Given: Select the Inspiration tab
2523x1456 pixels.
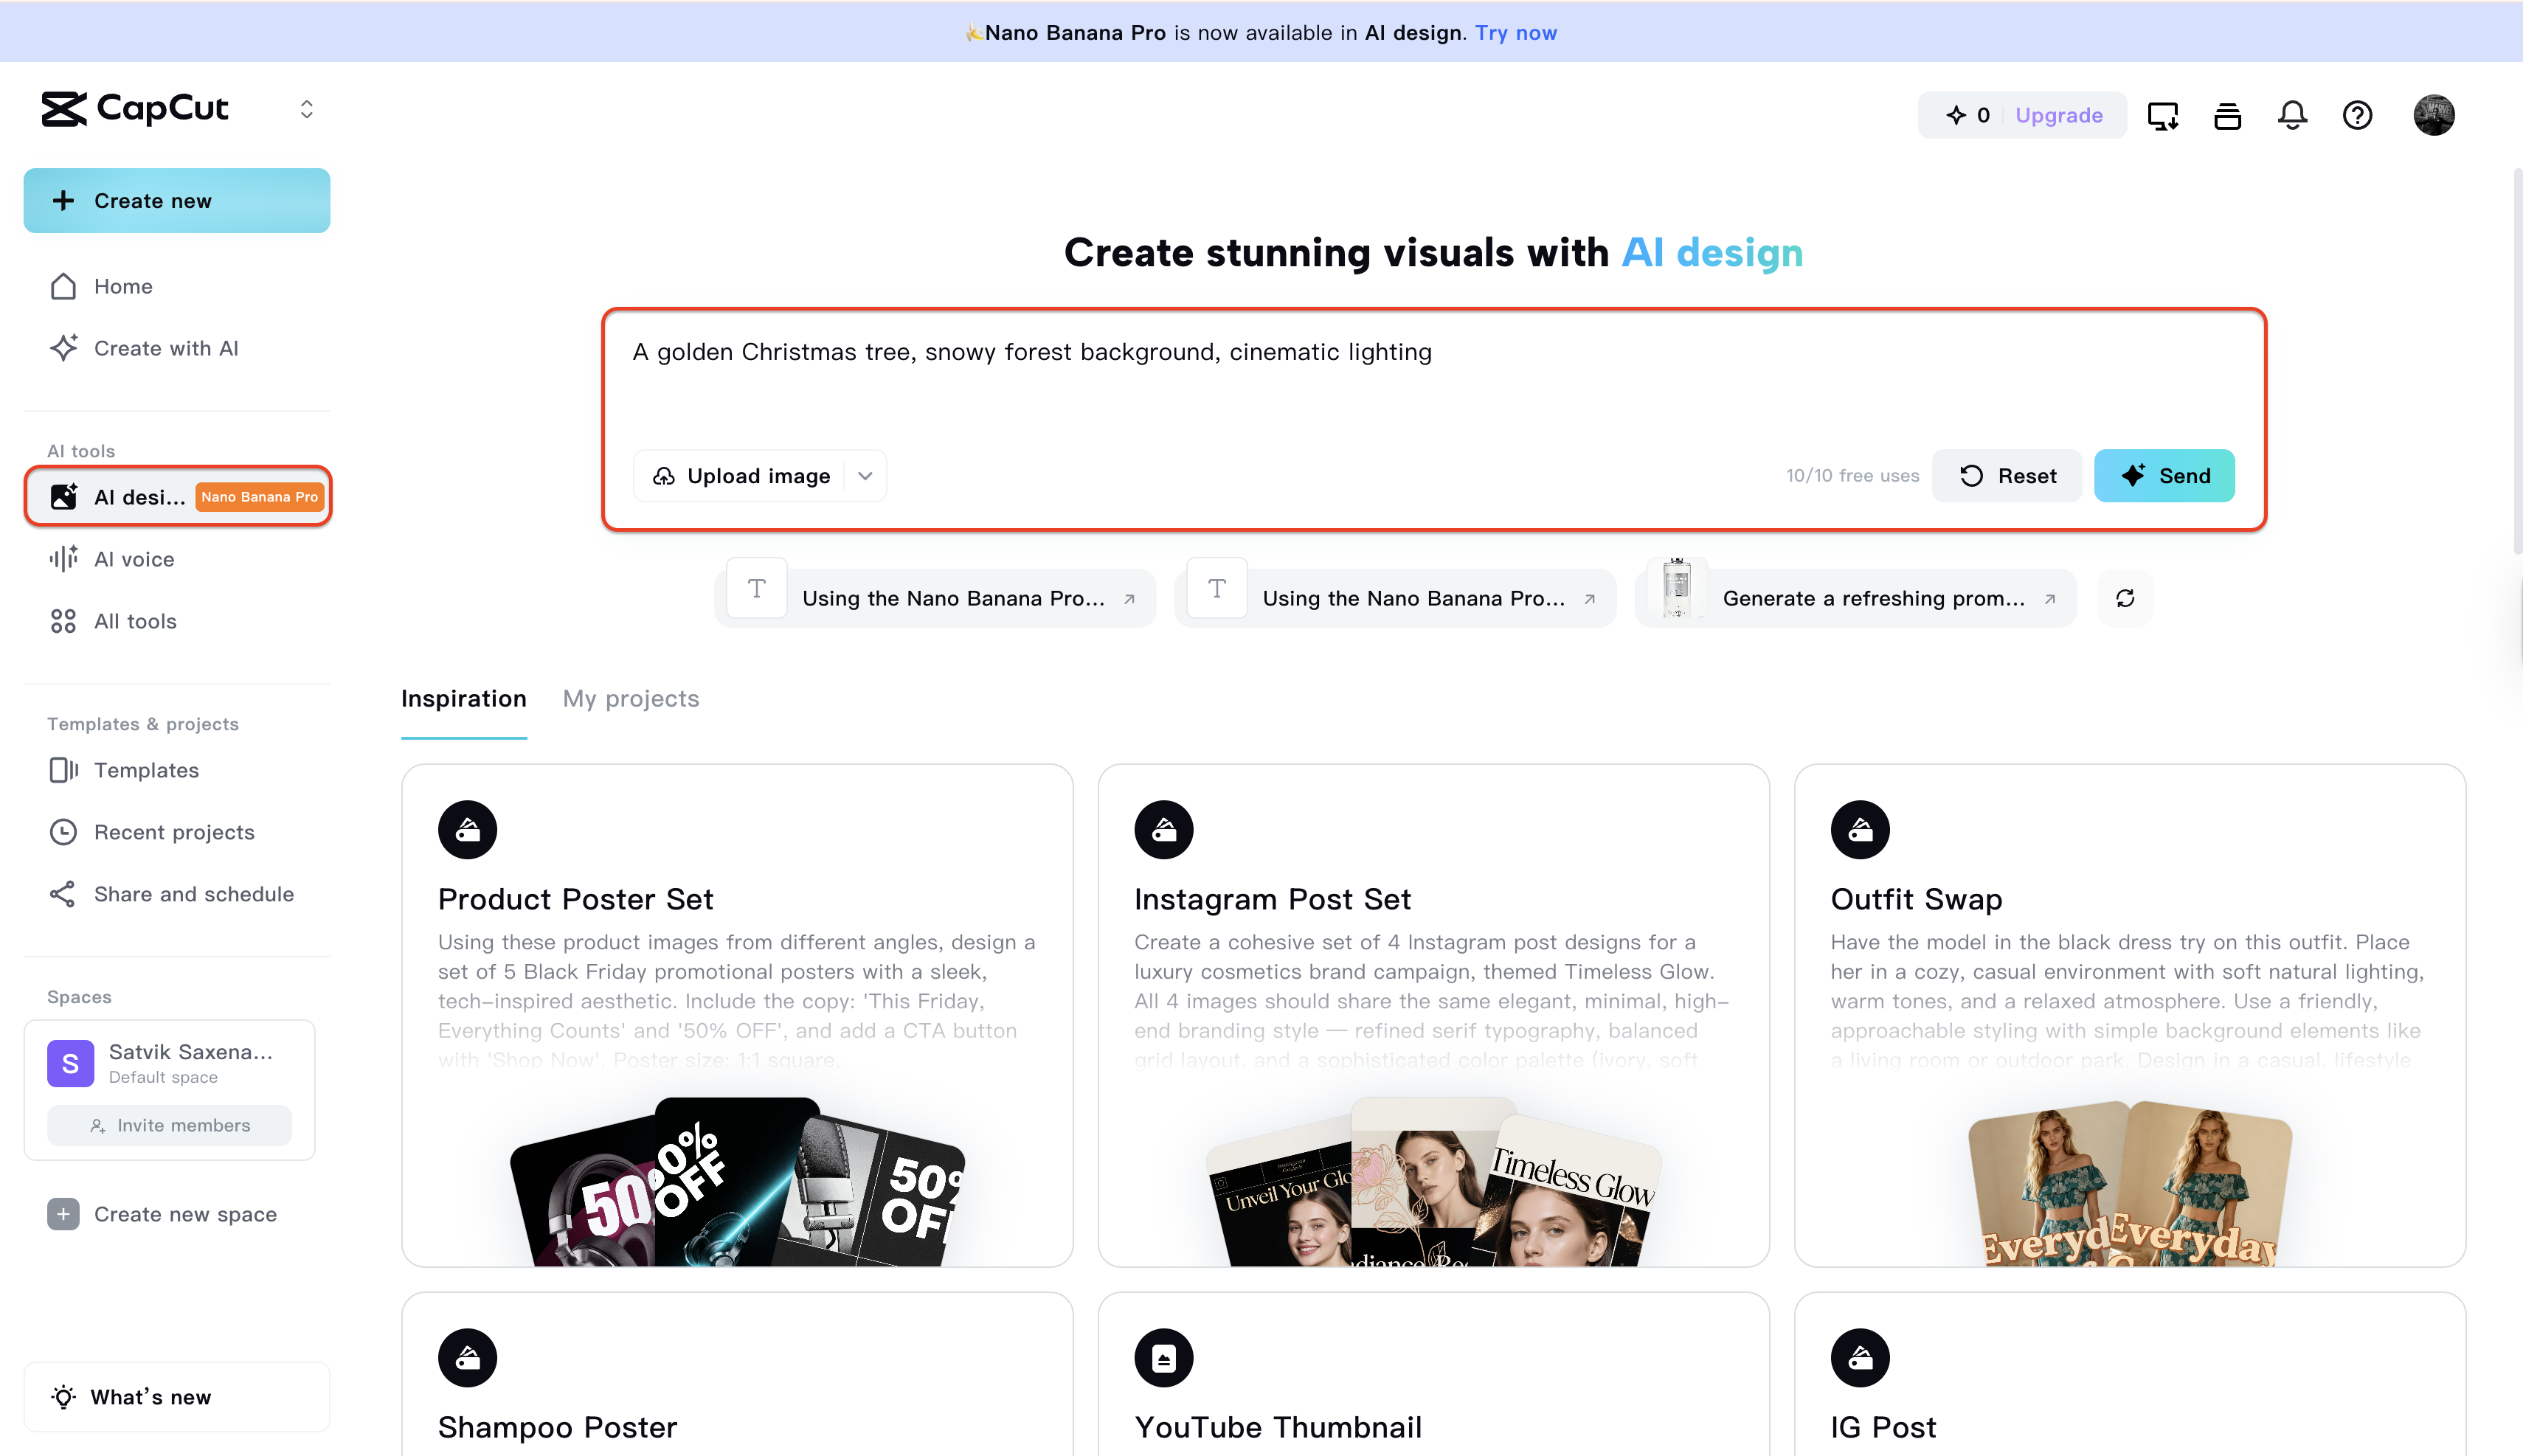Looking at the screenshot, I should [463, 699].
